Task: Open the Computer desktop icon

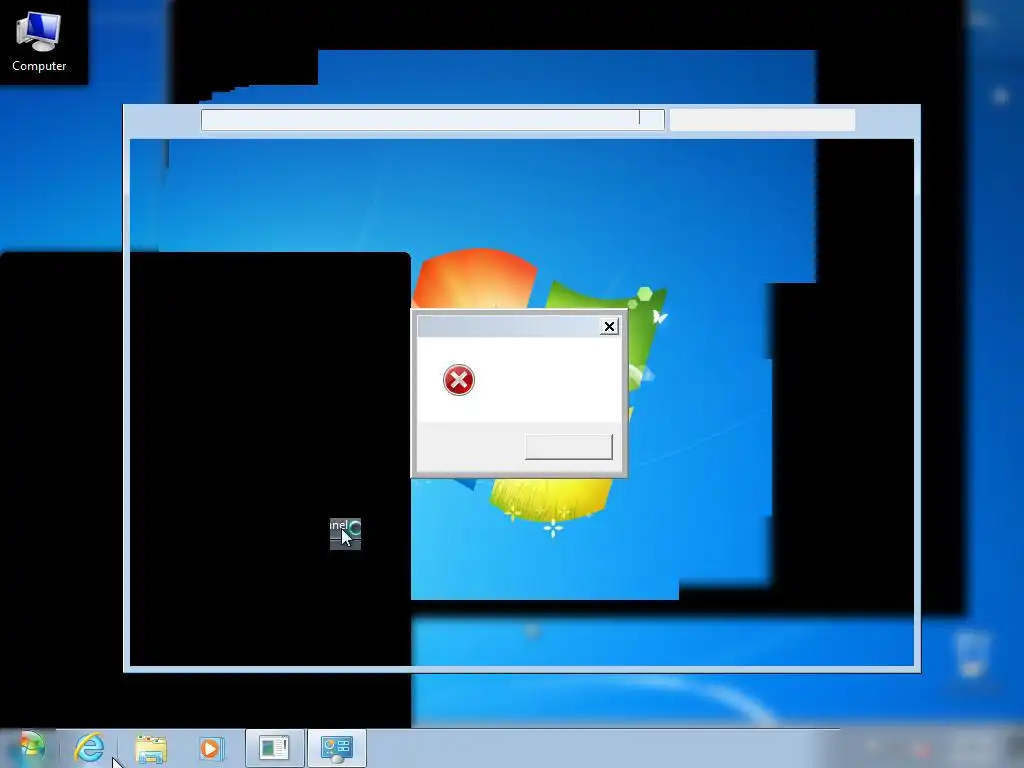Action: [39, 40]
